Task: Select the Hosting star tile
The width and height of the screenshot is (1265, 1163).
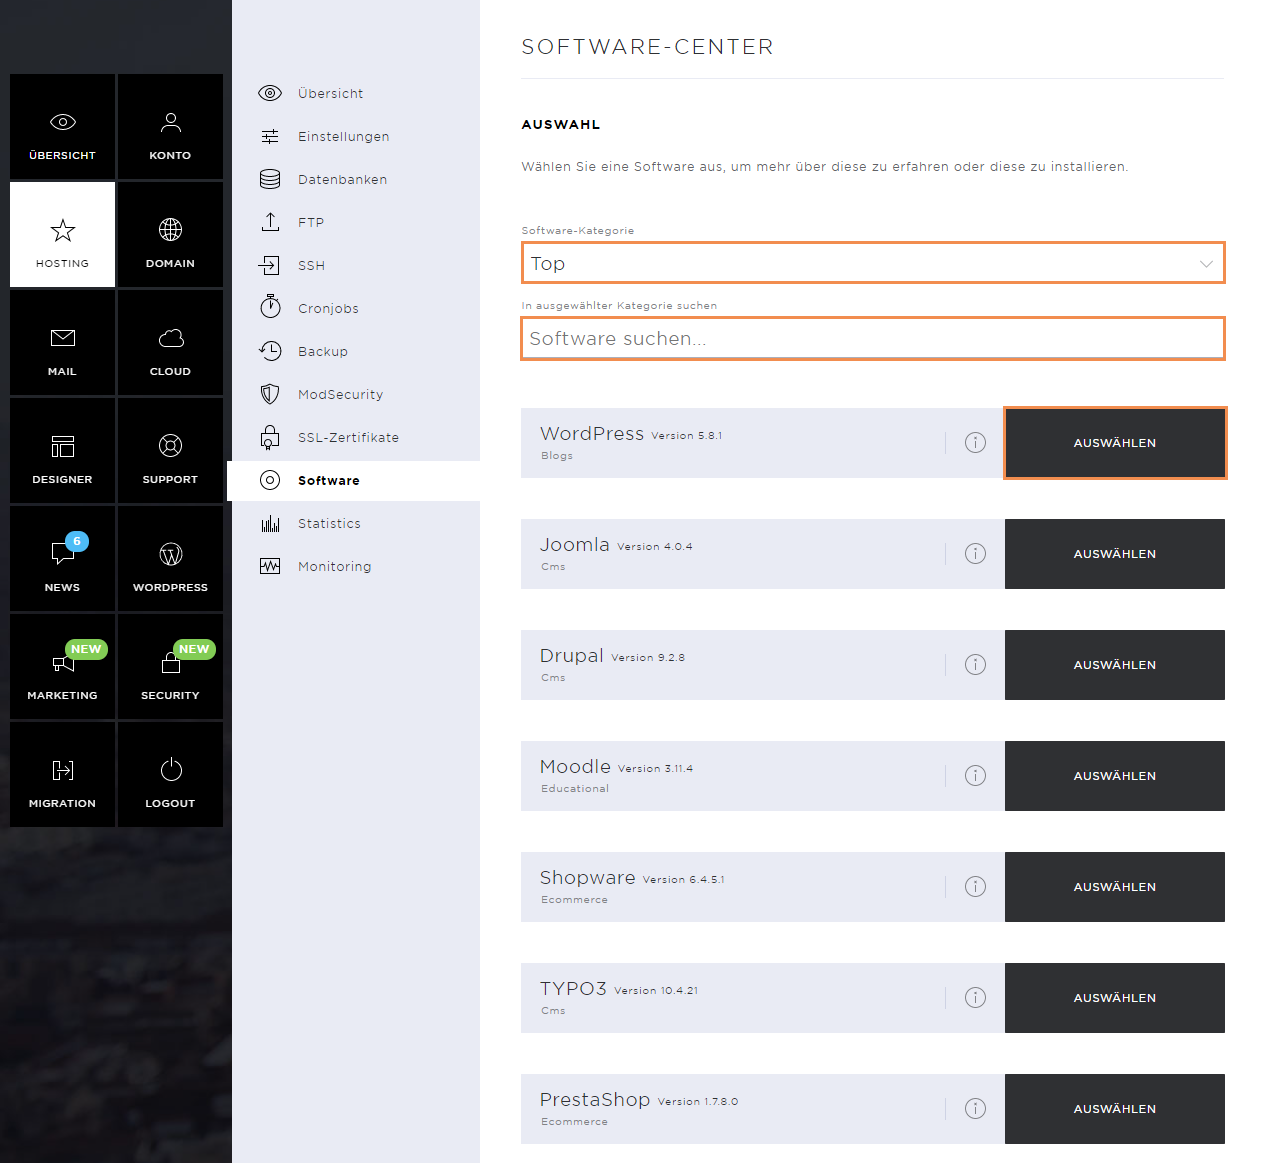Action: click(x=62, y=235)
